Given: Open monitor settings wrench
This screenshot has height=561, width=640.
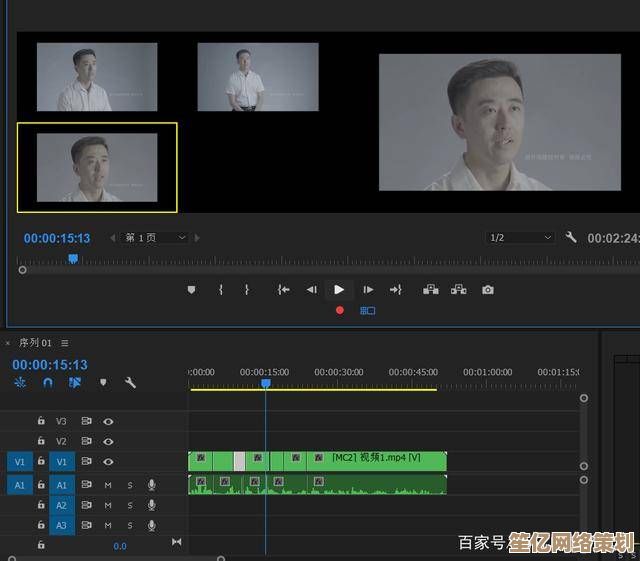Looking at the screenshot, I should pyautogui.click(x=571, y=237).
